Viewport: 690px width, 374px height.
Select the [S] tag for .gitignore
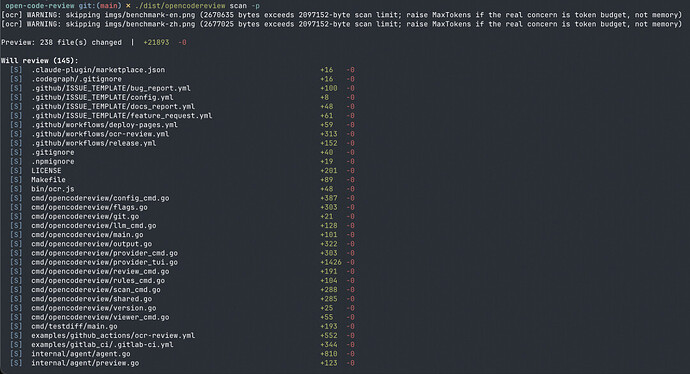point(16,152)
